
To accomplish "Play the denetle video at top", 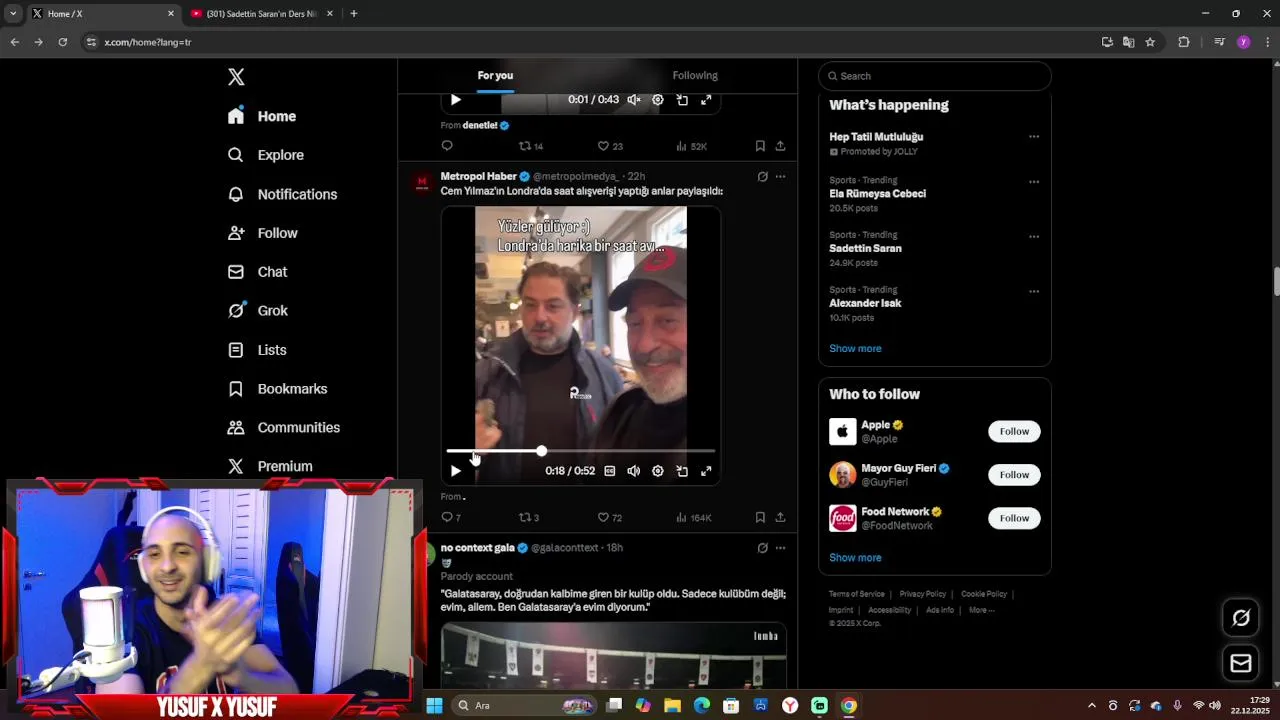I will [x=455, y=100].
